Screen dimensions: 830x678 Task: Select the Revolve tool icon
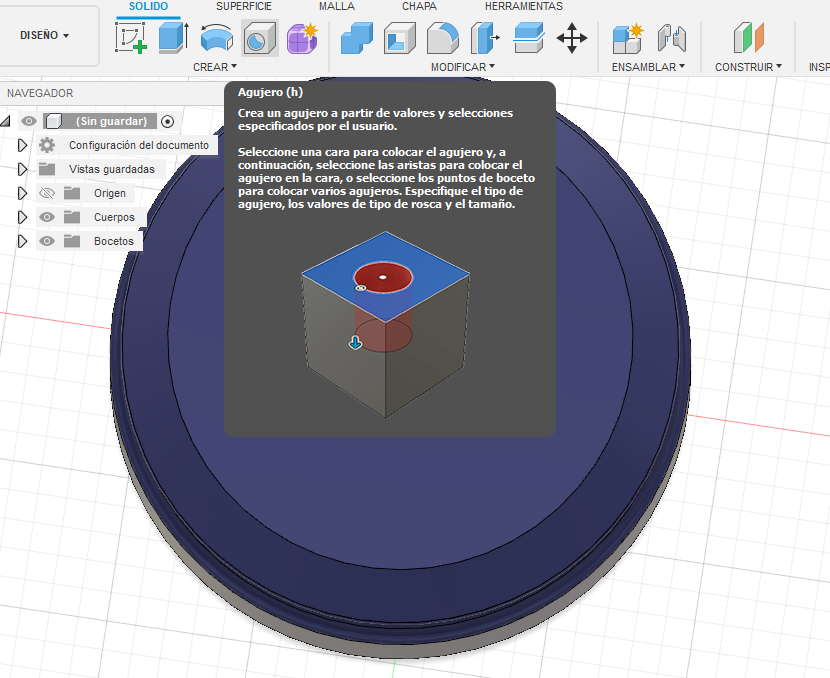pyautogui.click(x=216, y=38)
